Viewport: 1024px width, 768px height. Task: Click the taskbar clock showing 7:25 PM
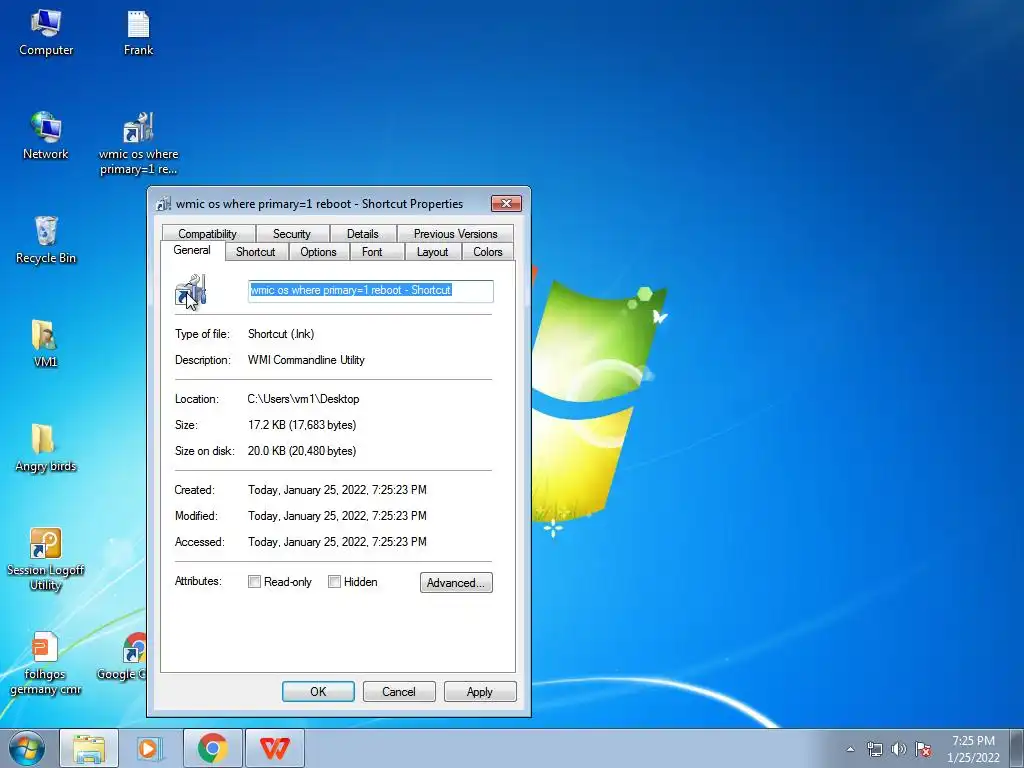pyautogui.click(x=973, y=749)
